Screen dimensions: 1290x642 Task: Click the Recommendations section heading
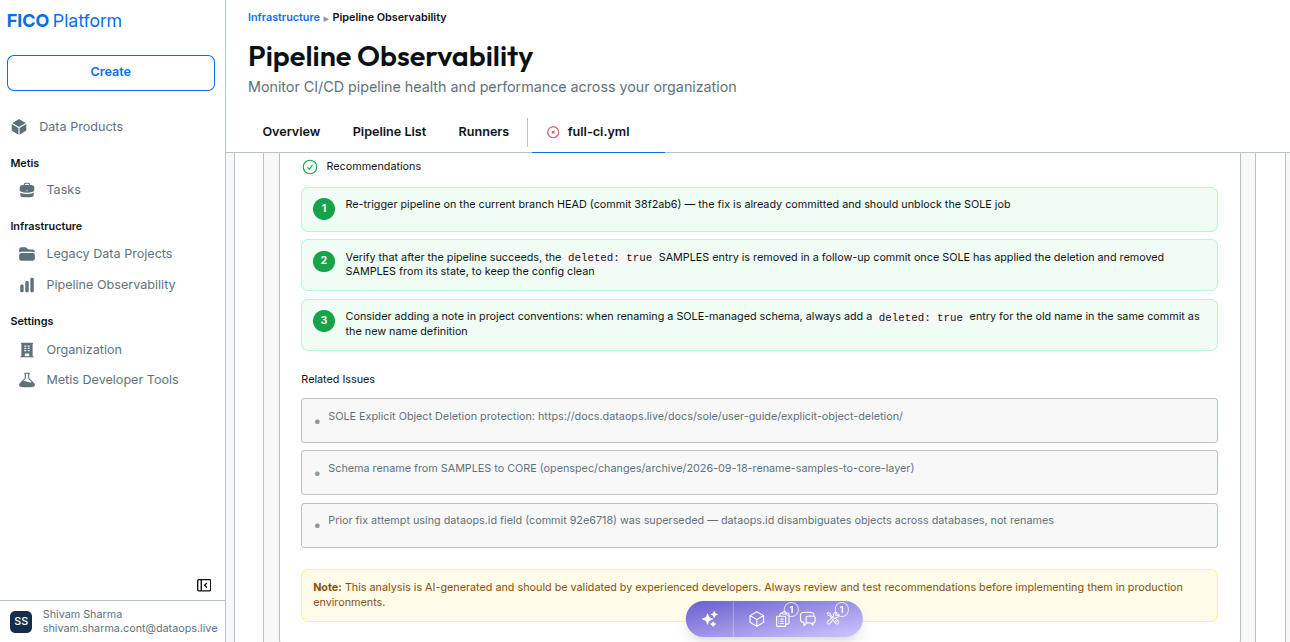pos(374,167)
